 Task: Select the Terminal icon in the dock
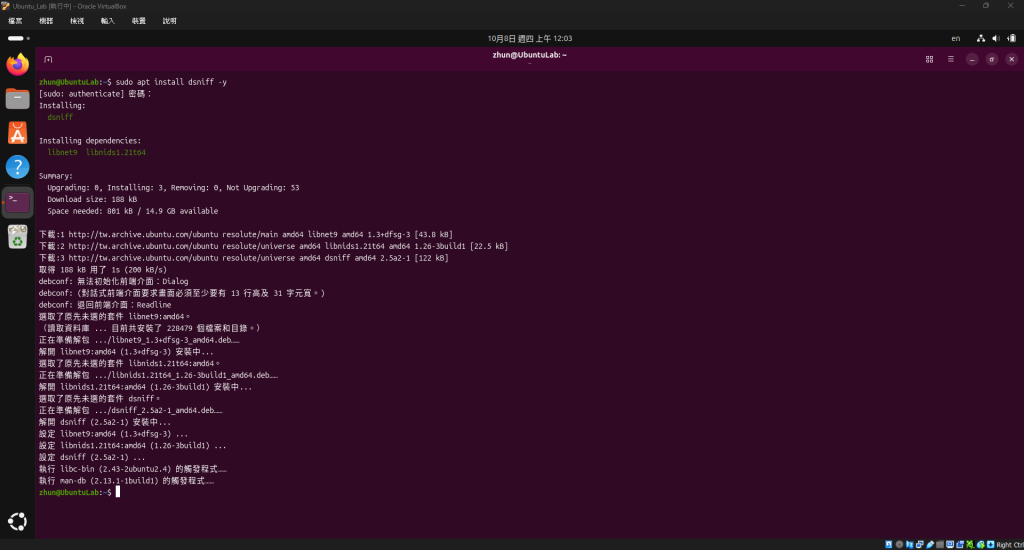tap(18, 202)
